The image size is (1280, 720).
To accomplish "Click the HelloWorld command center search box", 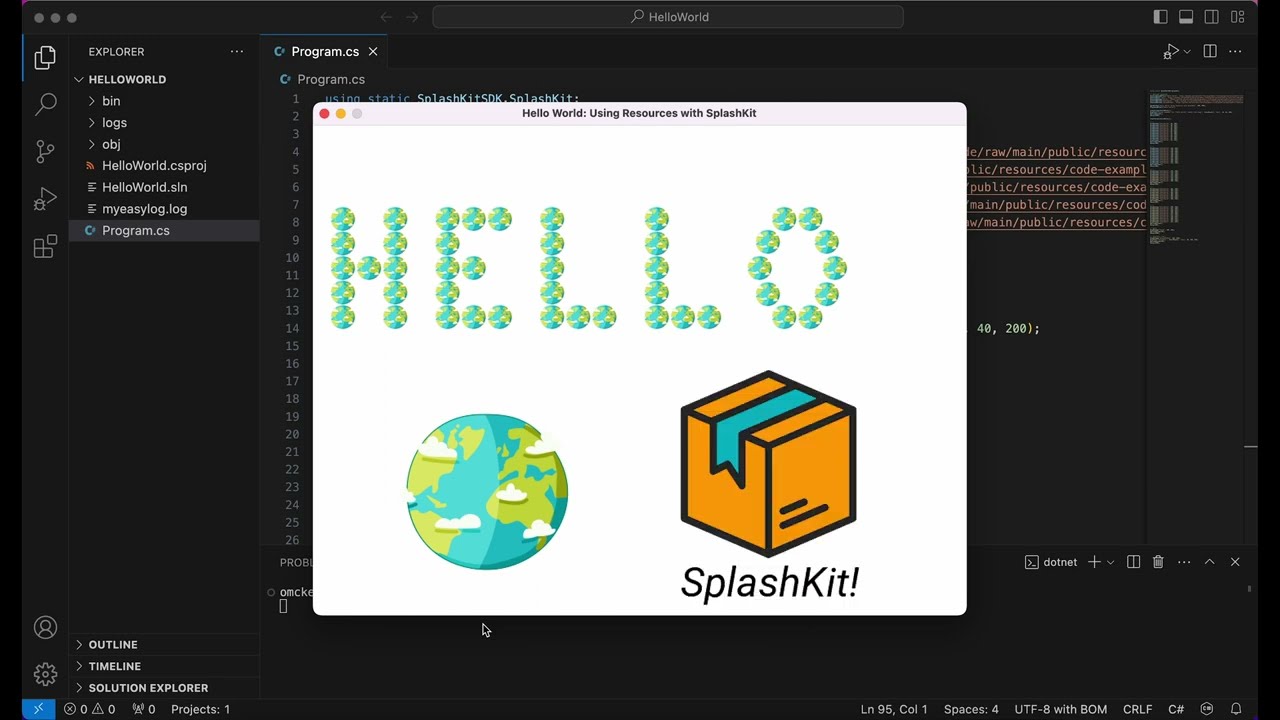I will (x=668, y=17).
